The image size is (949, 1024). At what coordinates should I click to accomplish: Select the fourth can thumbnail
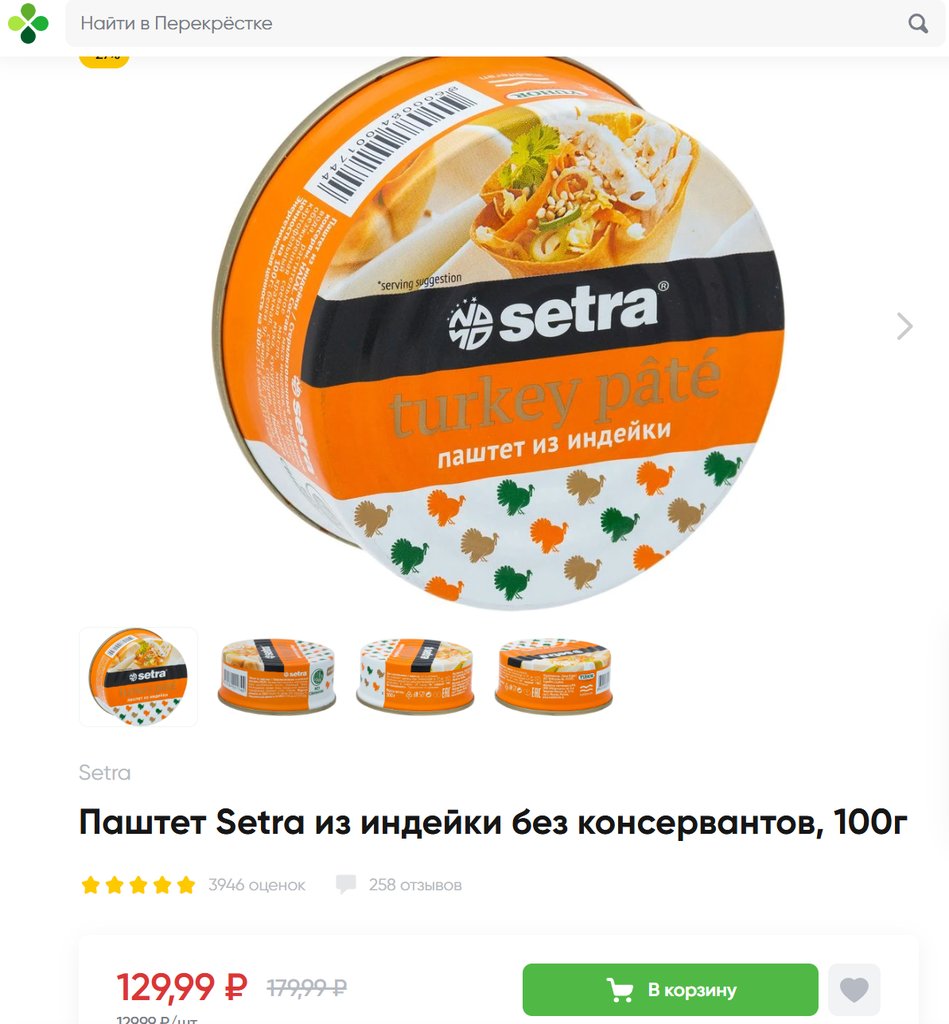[554, 677]
